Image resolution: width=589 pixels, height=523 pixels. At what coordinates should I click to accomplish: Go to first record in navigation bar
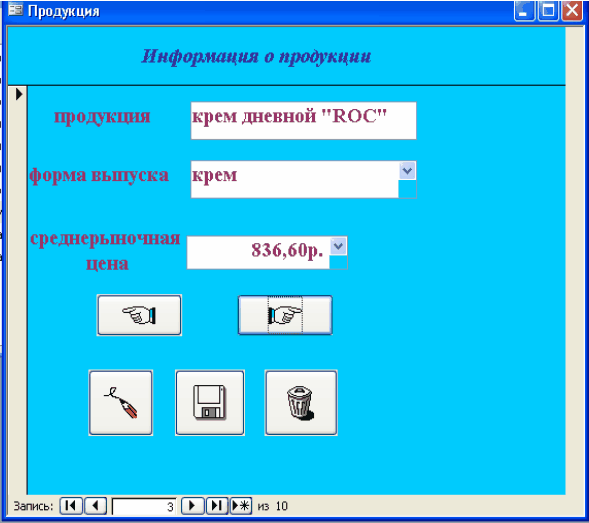click(71, 506)
